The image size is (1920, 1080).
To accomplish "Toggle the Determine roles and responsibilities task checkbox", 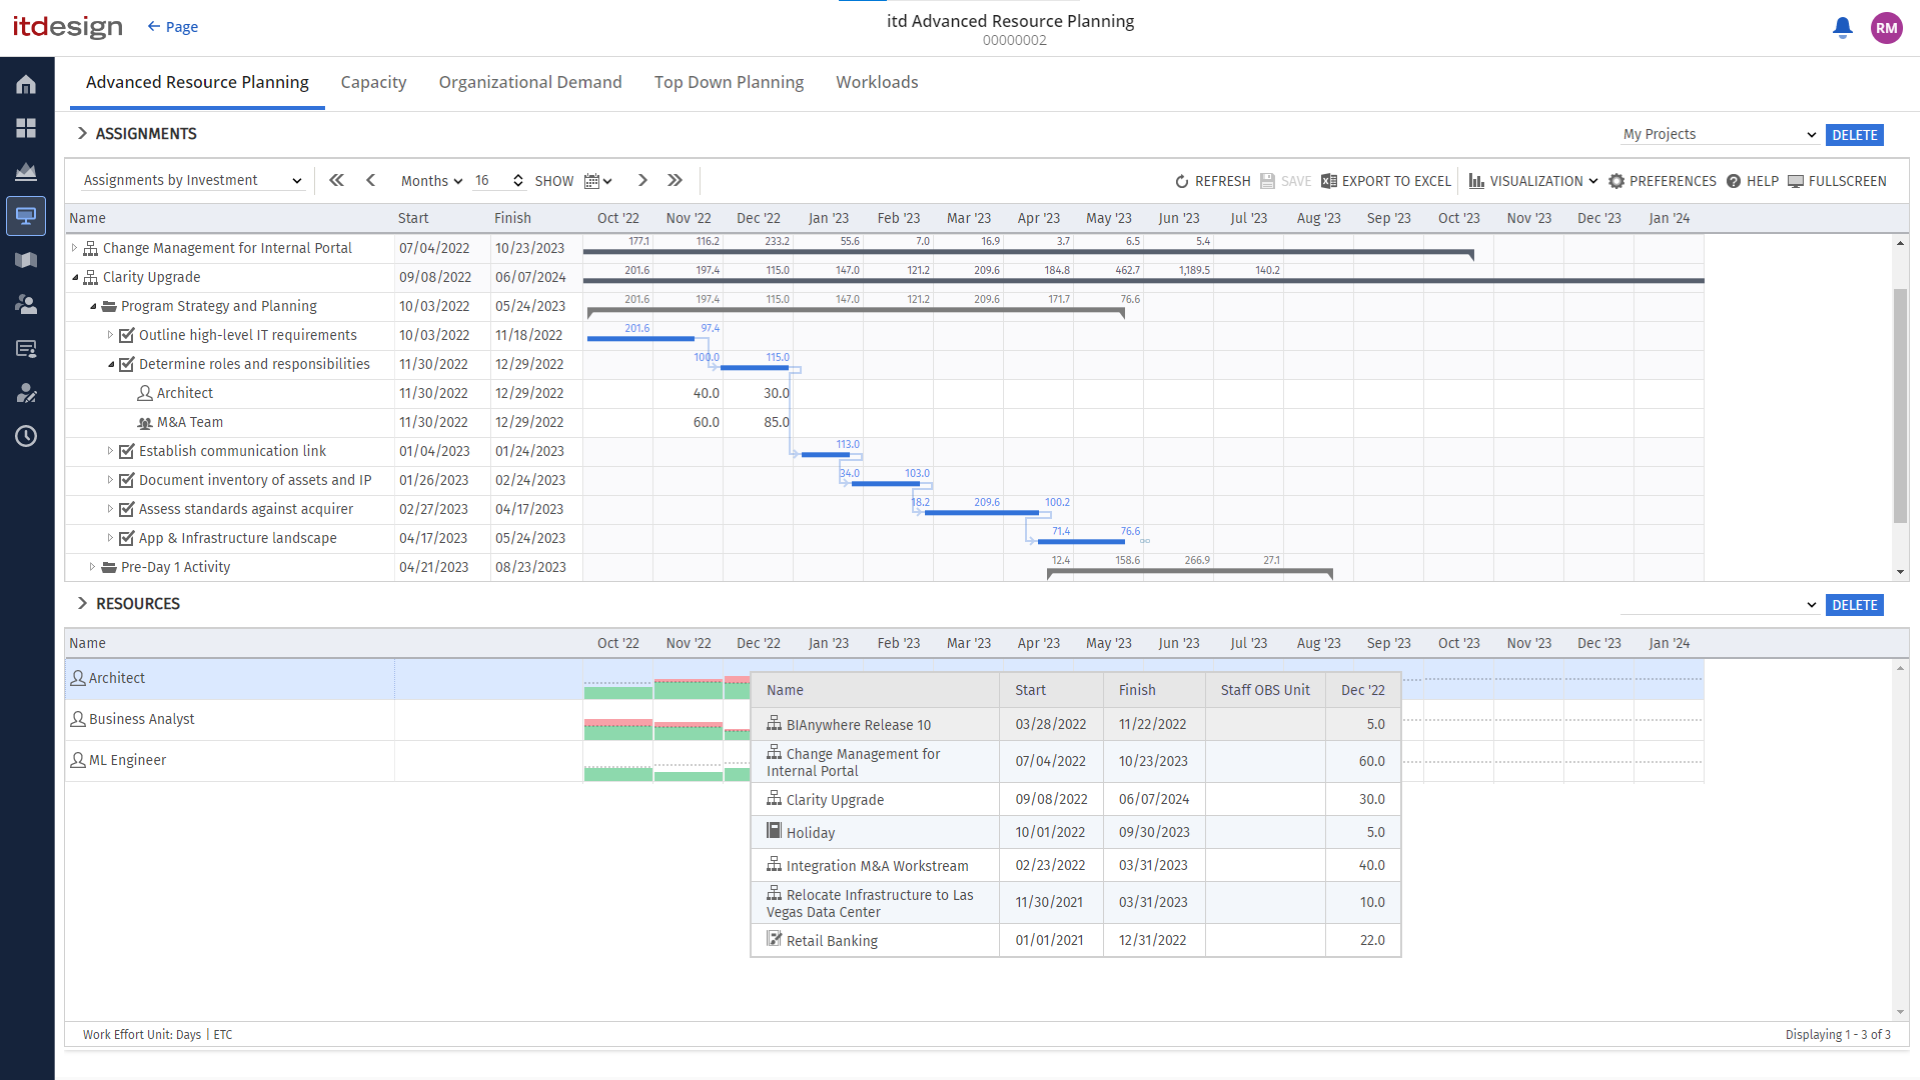I will pyautogui.click(x=127, y=365).
